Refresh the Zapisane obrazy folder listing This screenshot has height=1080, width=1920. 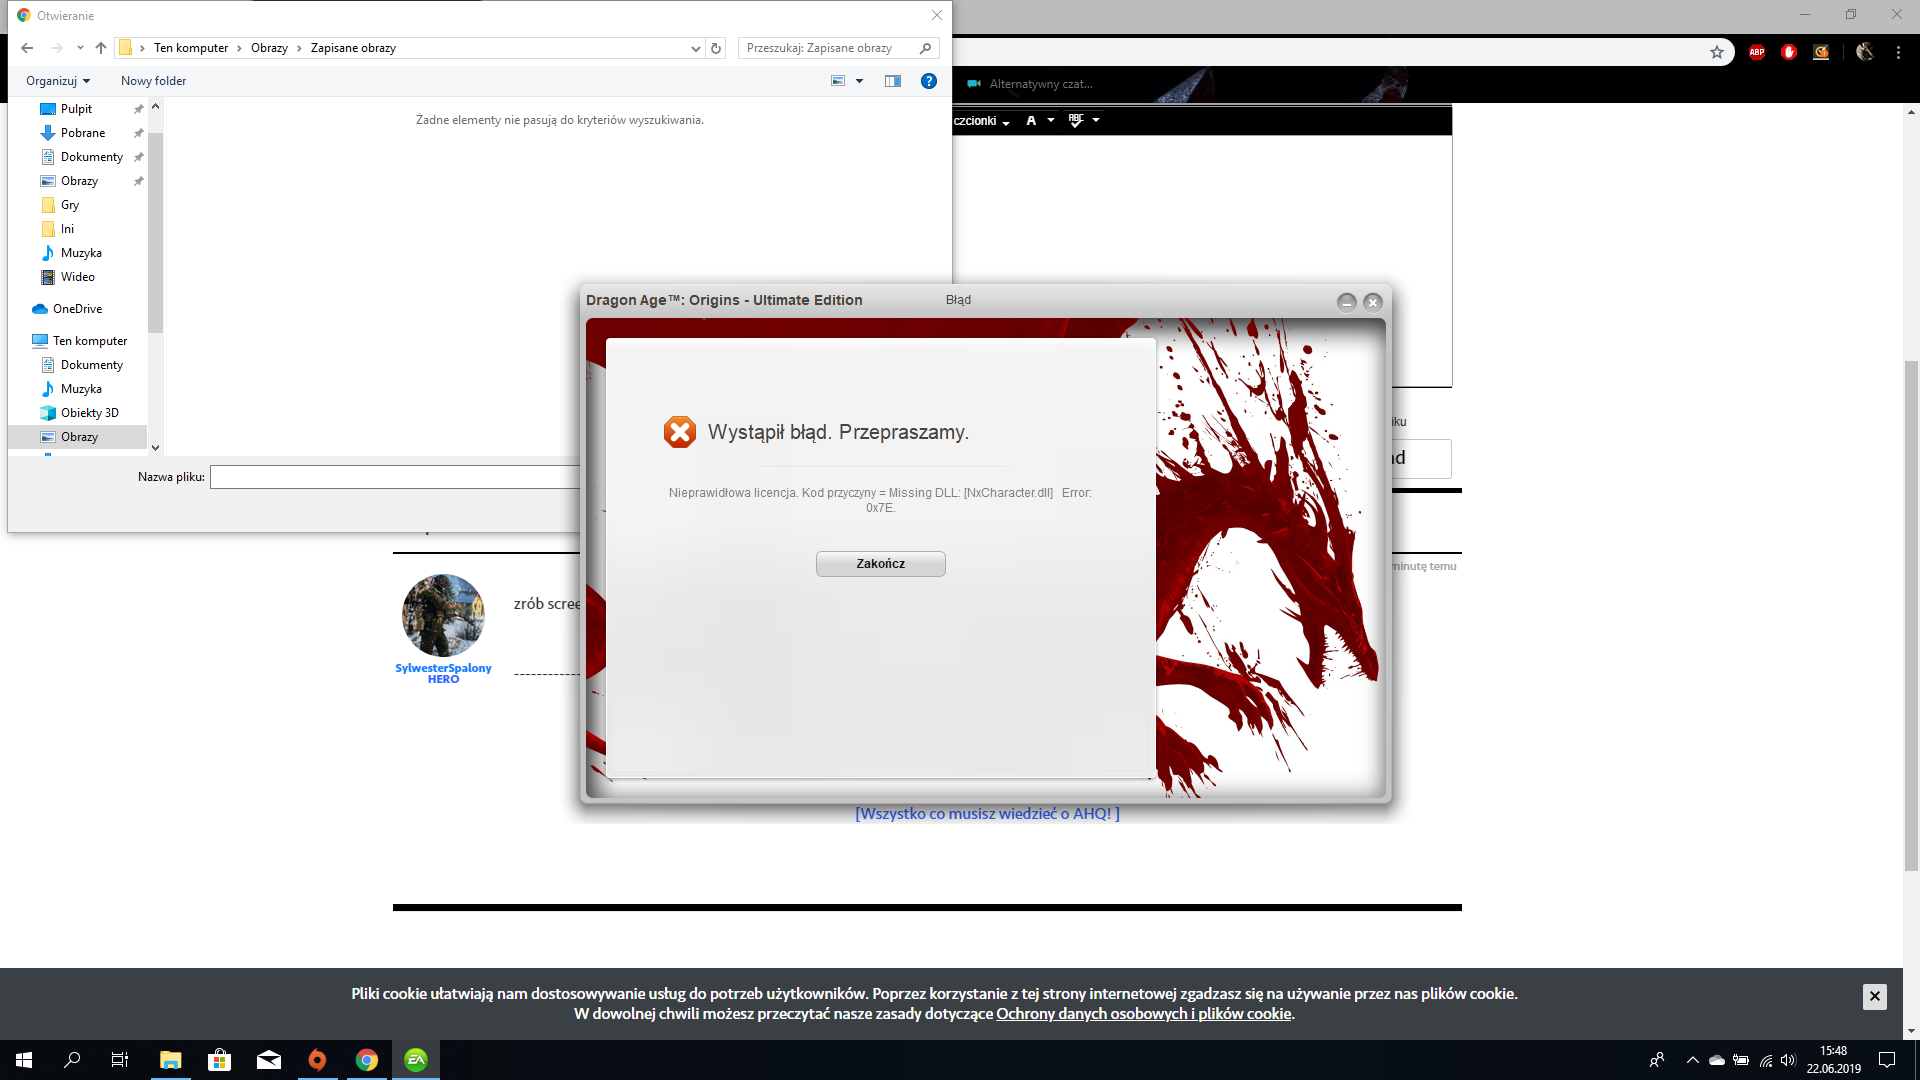tap(716, 48)
